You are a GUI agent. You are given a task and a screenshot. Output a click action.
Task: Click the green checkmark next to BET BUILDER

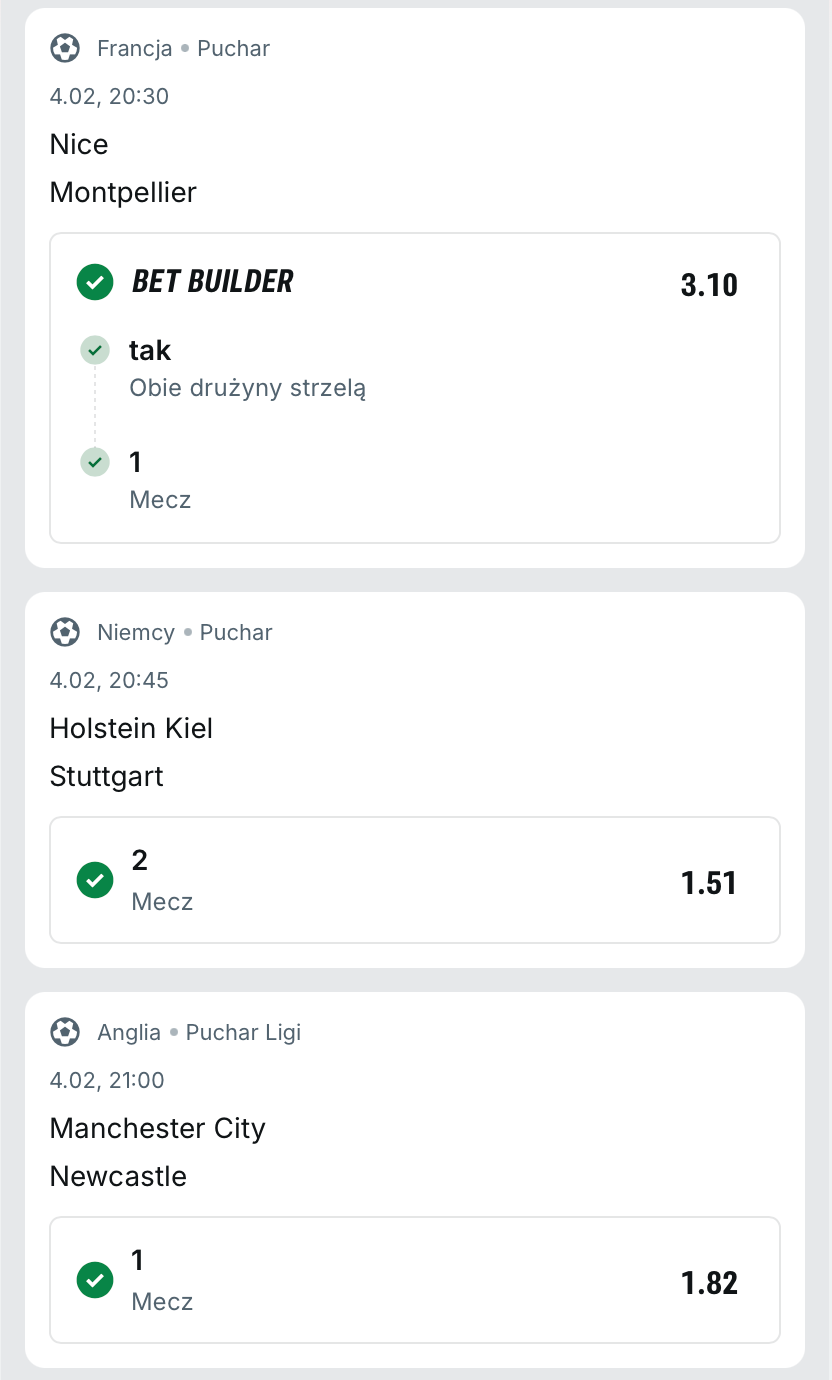[95, 282]
